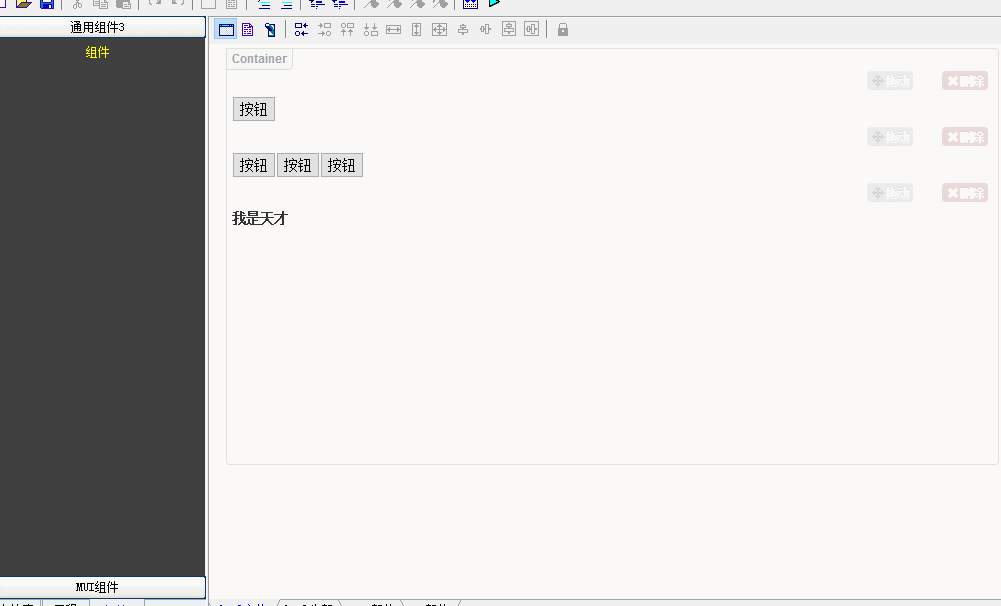Select the 我是天才 text element
This screenshot has width=1001, height=606.
[260, 218]
